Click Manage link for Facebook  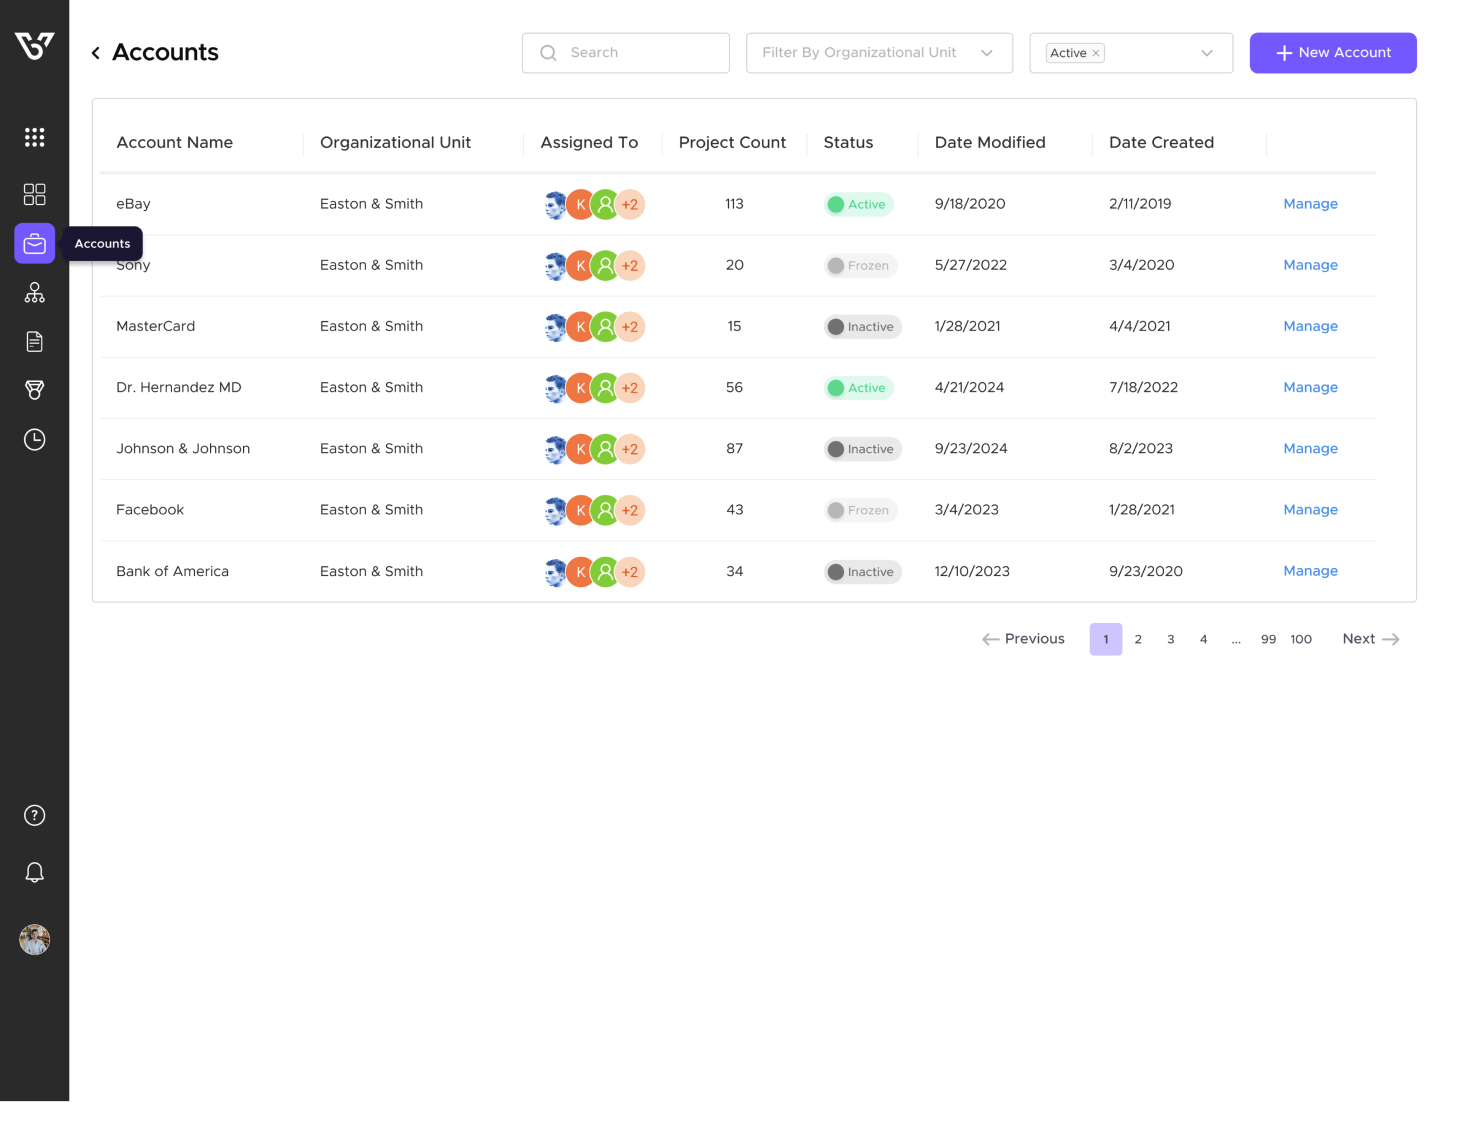click(x=1310, y=510)
